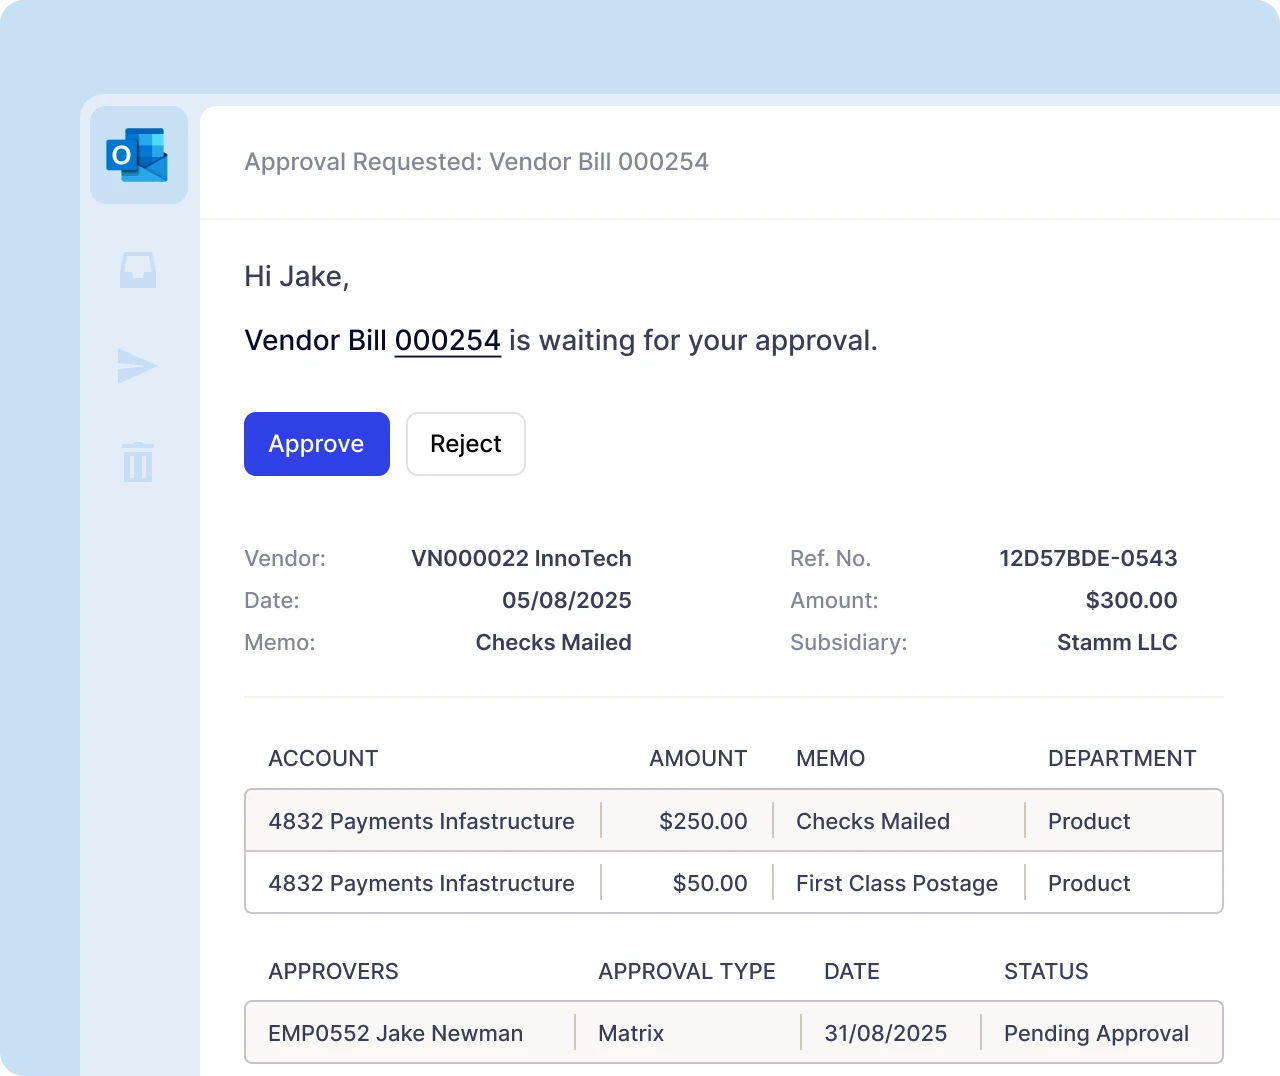Click the Stamm LLC subsidiary value
This screenshot has height=1076, width=1280.
click(1116, 642)
